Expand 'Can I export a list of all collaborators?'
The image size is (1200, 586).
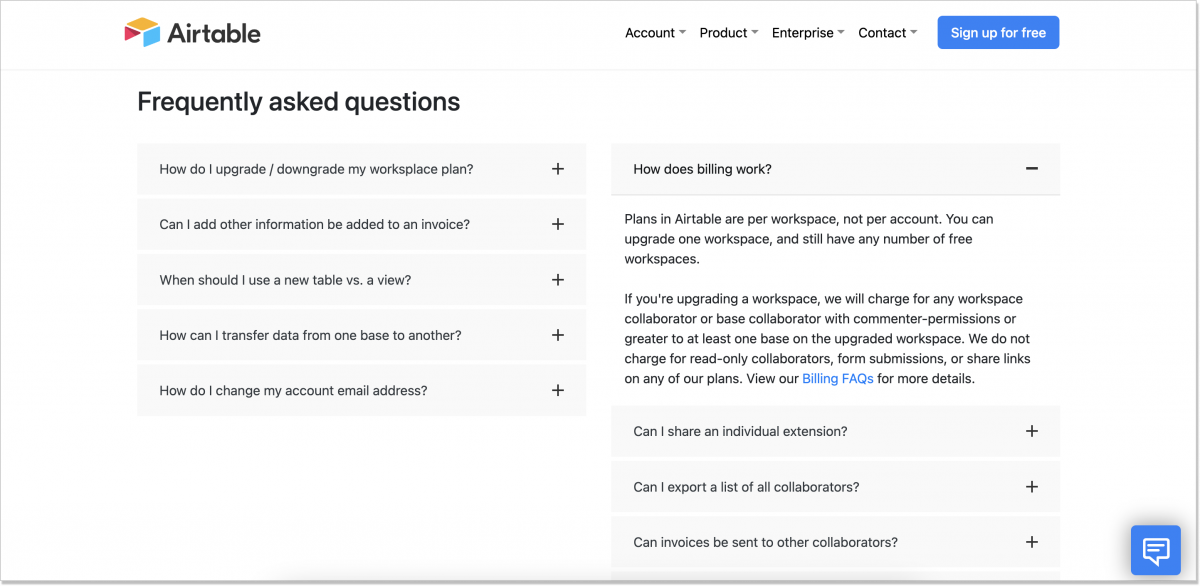(x=835, y=486)
